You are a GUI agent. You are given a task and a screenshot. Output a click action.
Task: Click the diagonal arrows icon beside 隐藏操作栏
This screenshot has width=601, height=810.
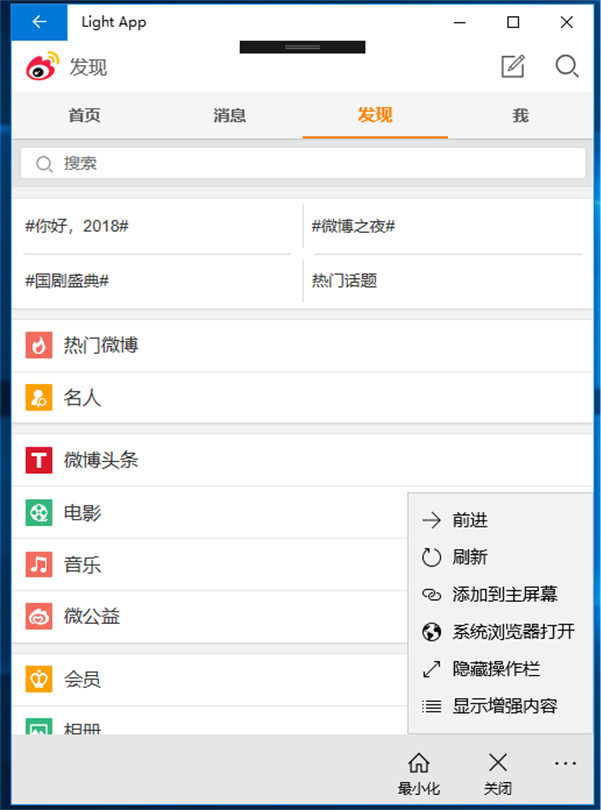point(432,669)
